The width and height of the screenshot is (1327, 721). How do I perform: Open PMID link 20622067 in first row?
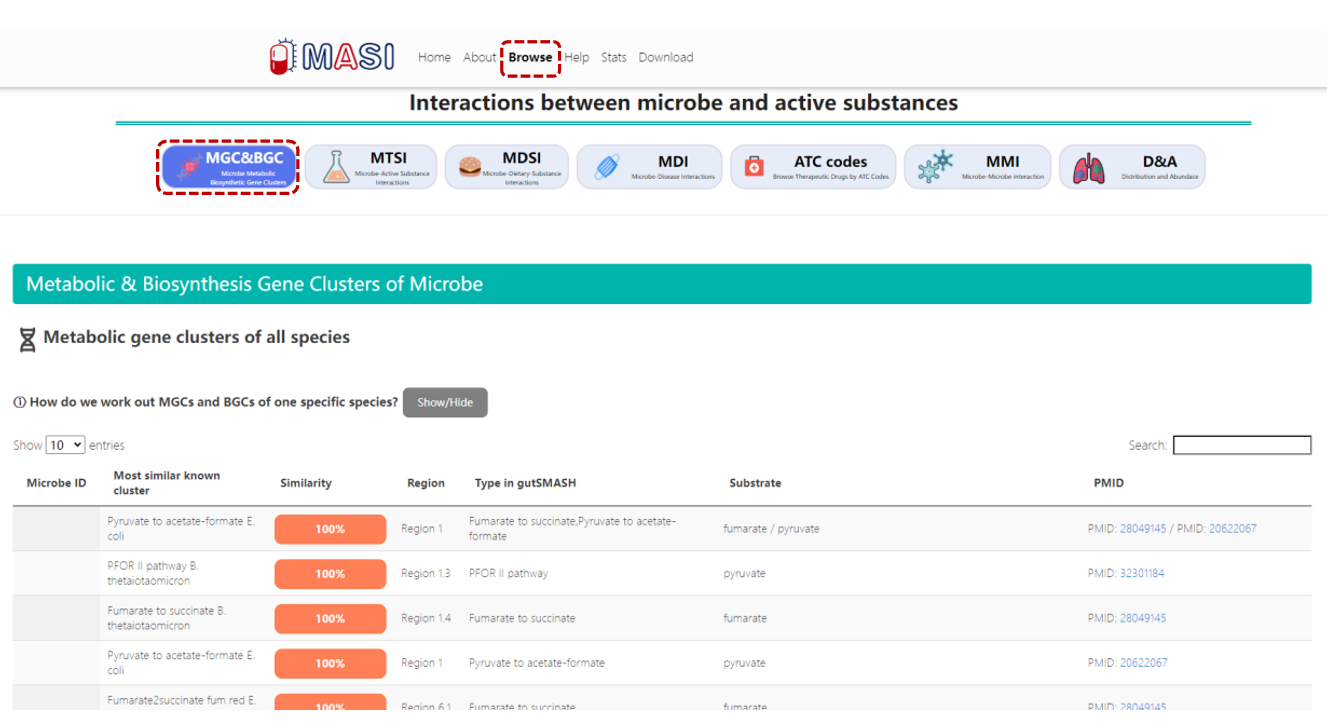click(1232, 528)
